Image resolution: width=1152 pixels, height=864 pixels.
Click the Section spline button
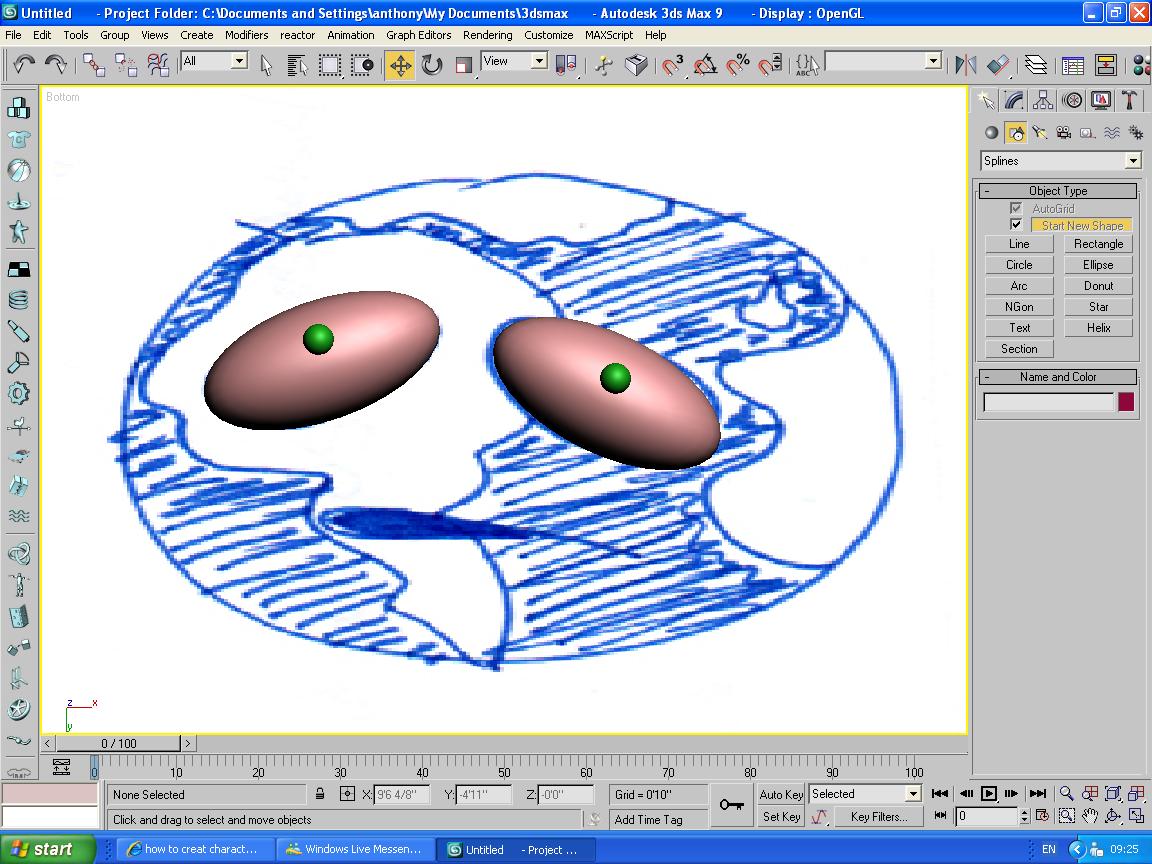[1019, 349]
